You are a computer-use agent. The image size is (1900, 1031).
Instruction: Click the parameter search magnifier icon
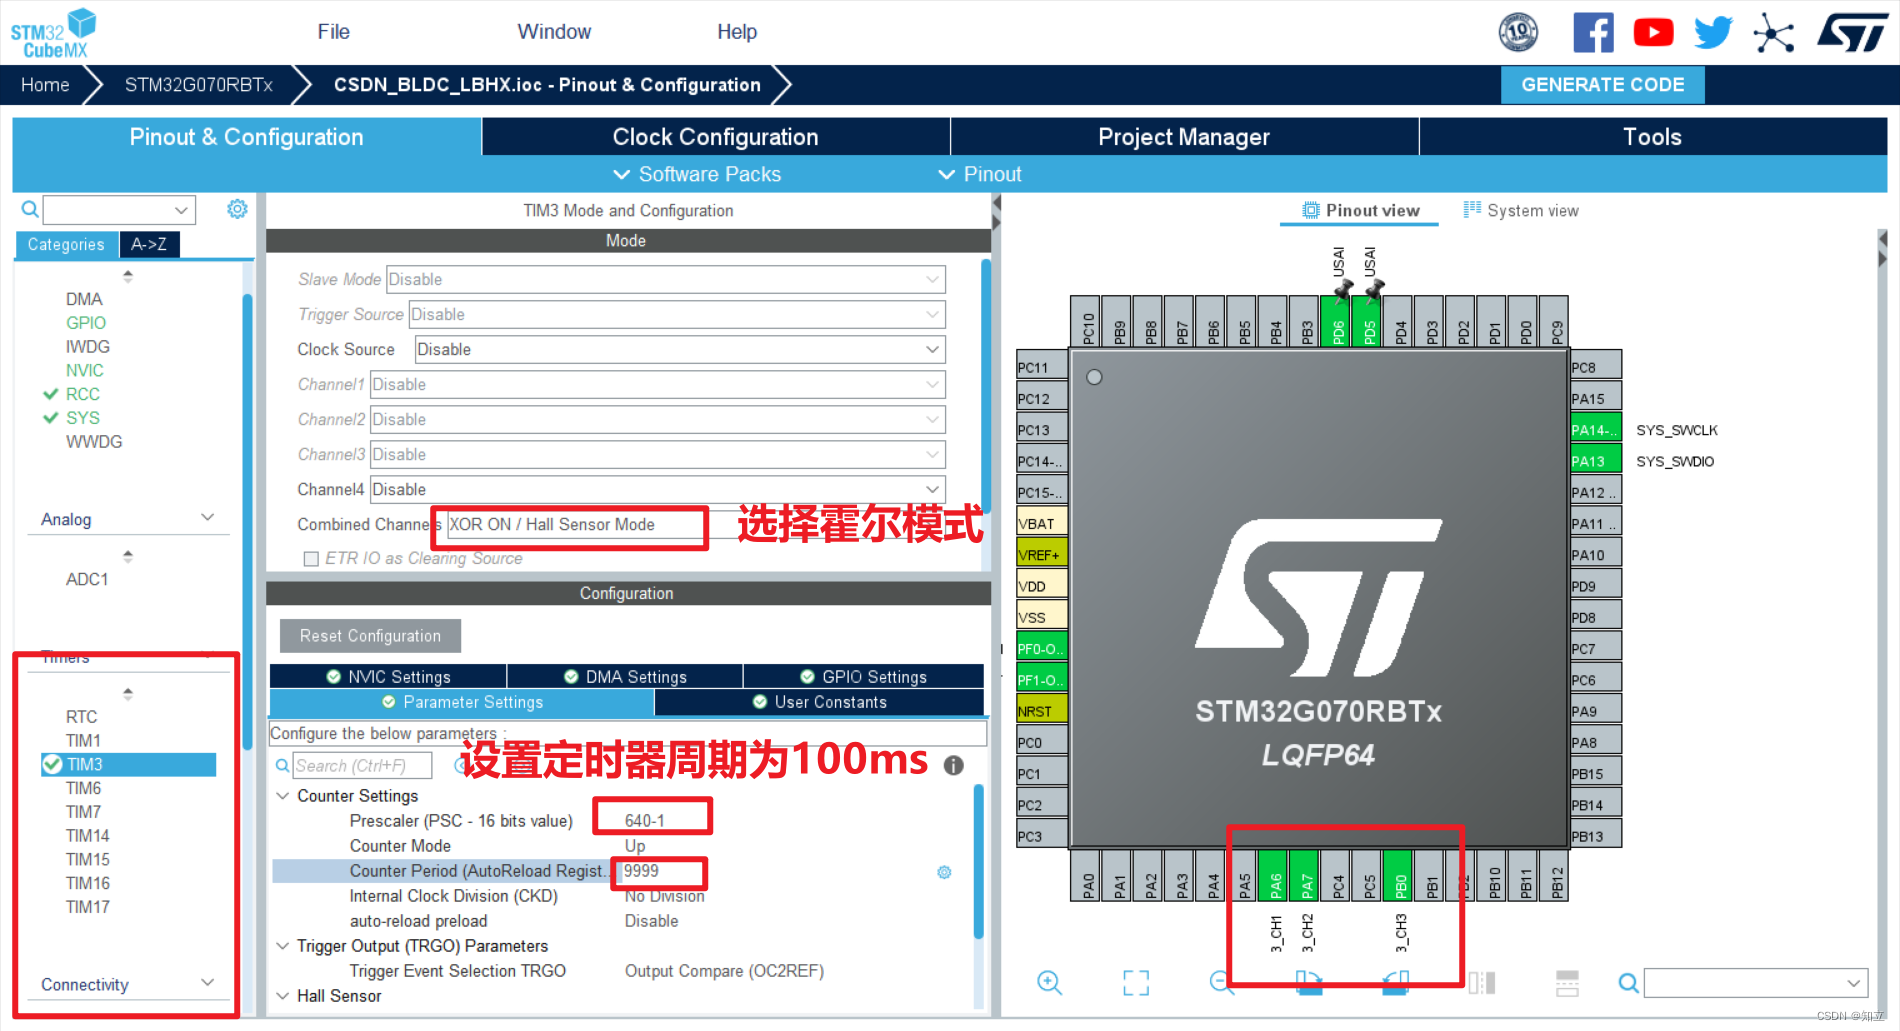283,766
